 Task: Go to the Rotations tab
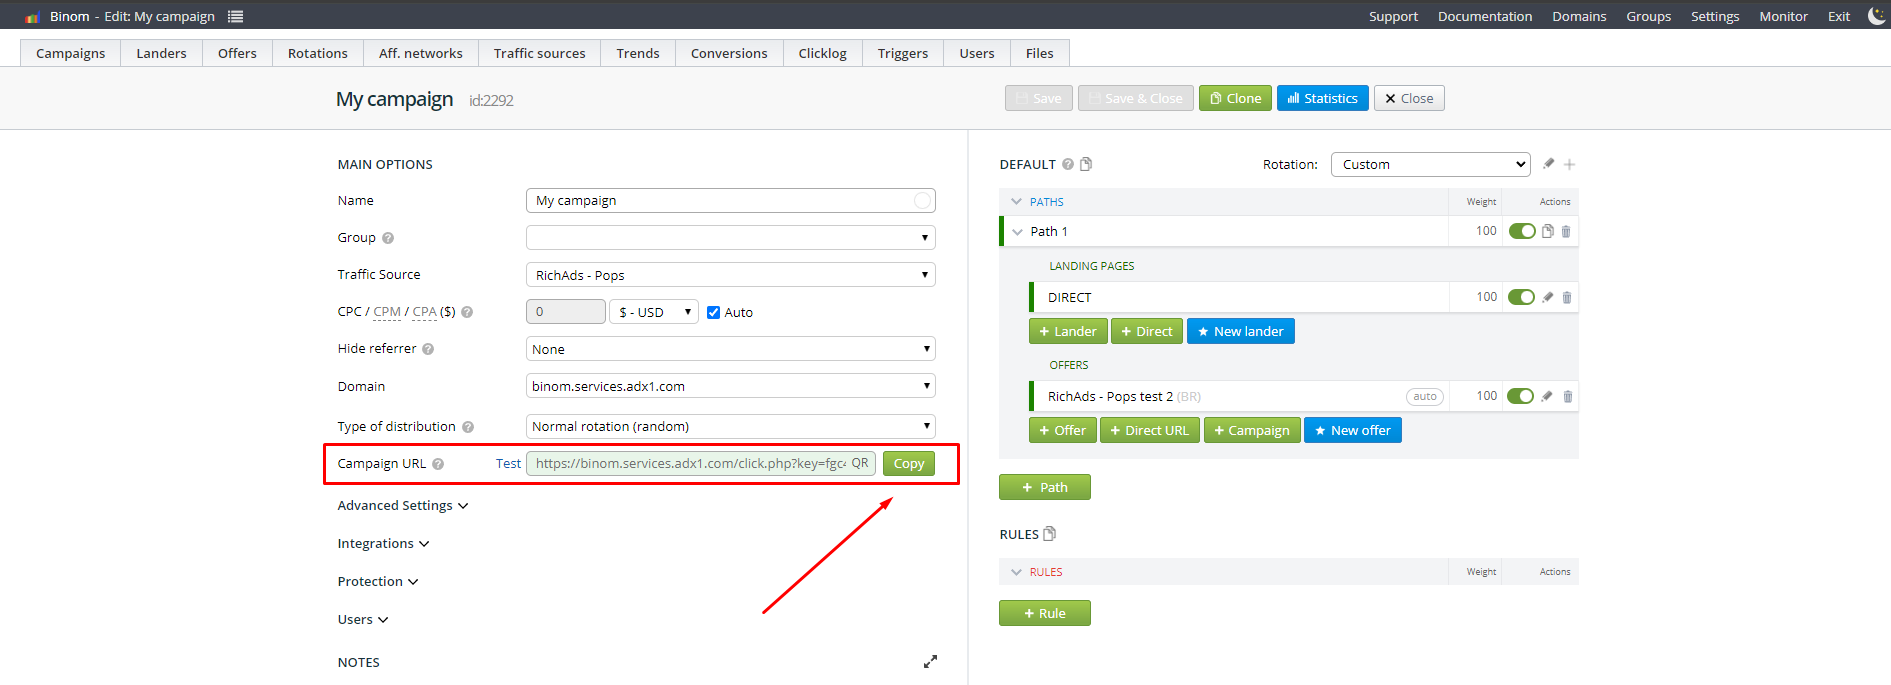(318, 53)
